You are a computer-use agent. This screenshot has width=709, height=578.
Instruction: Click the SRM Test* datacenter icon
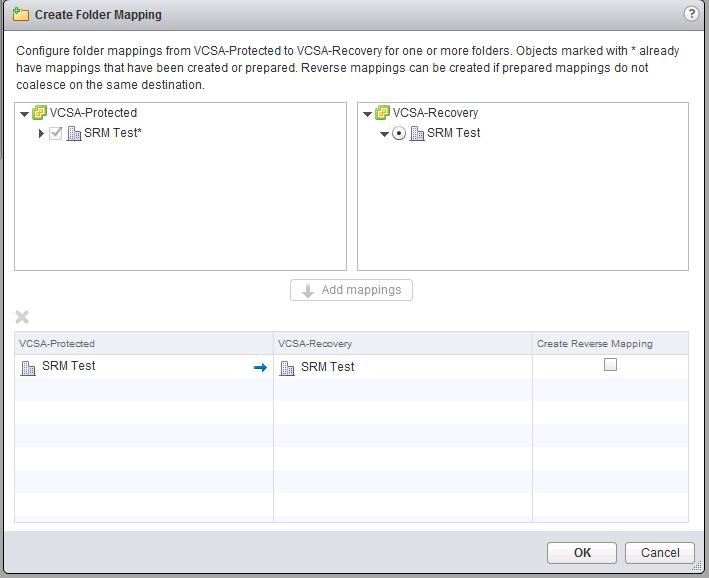(x=74, y=133)
